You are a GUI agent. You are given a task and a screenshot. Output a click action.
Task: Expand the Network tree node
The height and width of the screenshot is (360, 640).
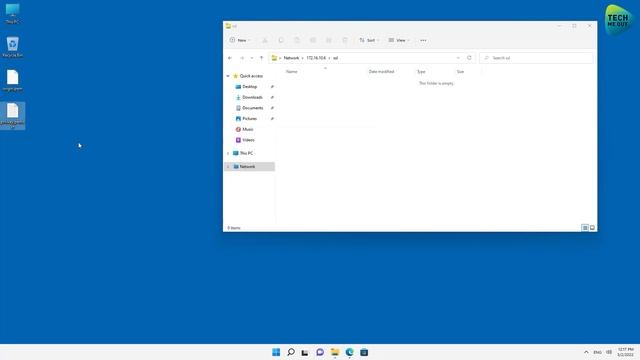228,167
